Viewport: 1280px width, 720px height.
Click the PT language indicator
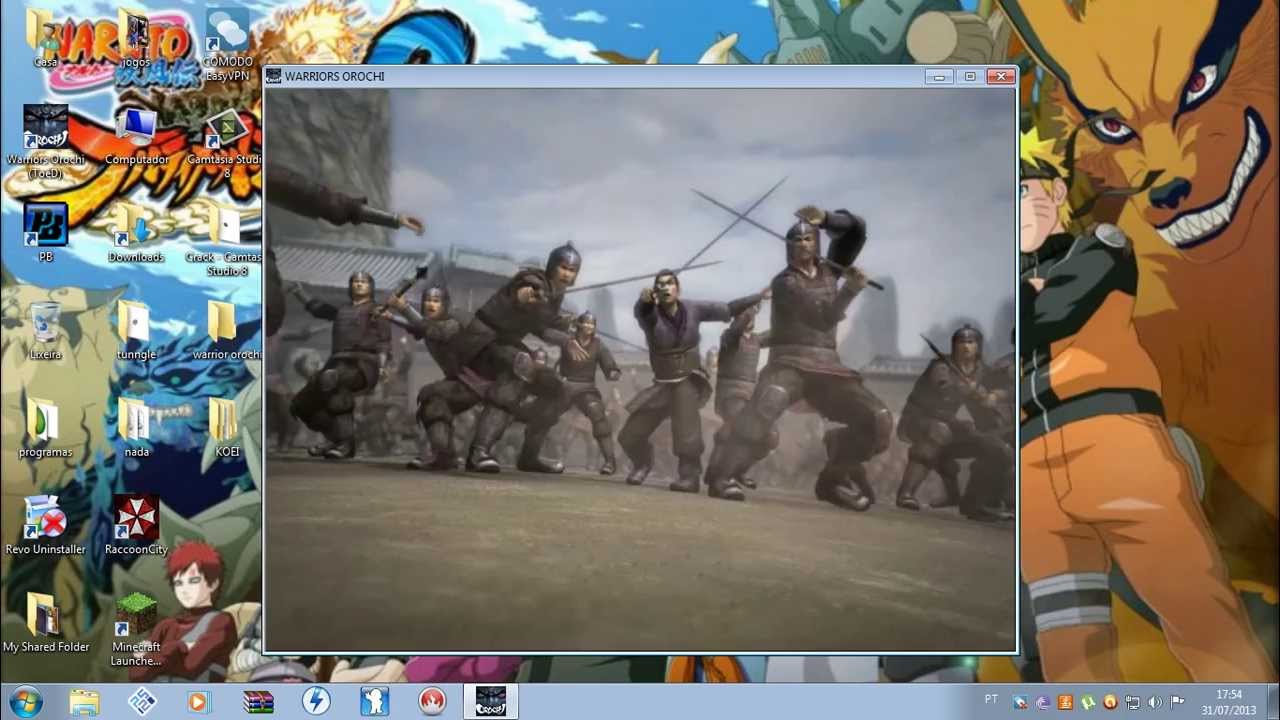(x=991, y=699)
